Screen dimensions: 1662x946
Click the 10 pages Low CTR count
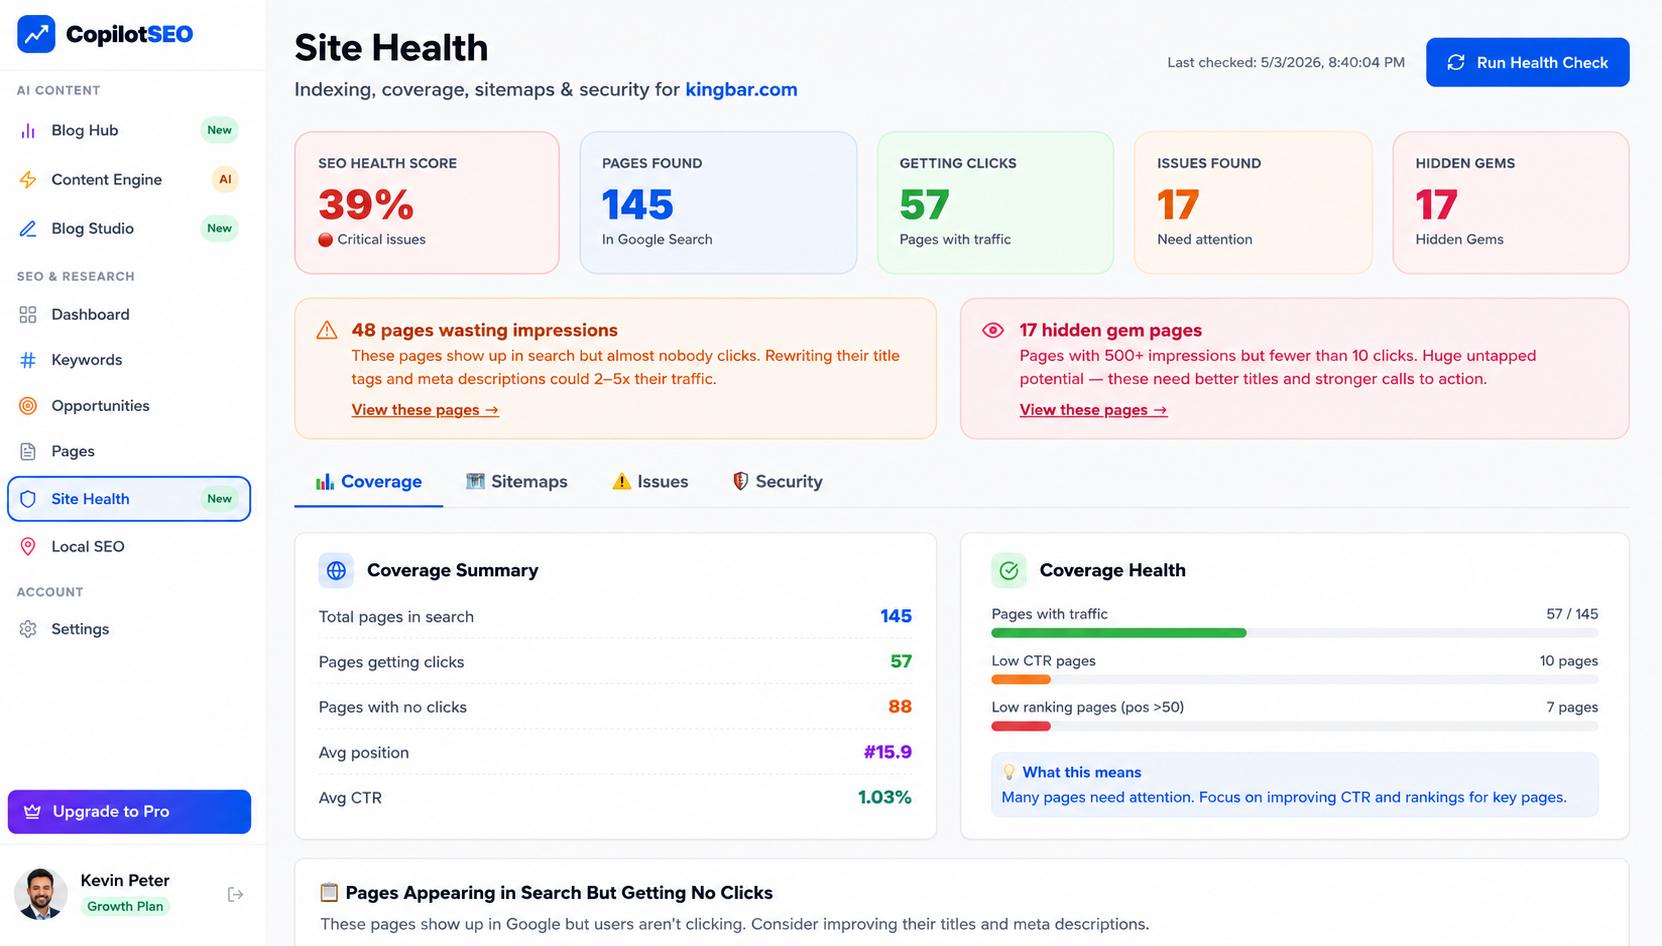point(1569,661)
